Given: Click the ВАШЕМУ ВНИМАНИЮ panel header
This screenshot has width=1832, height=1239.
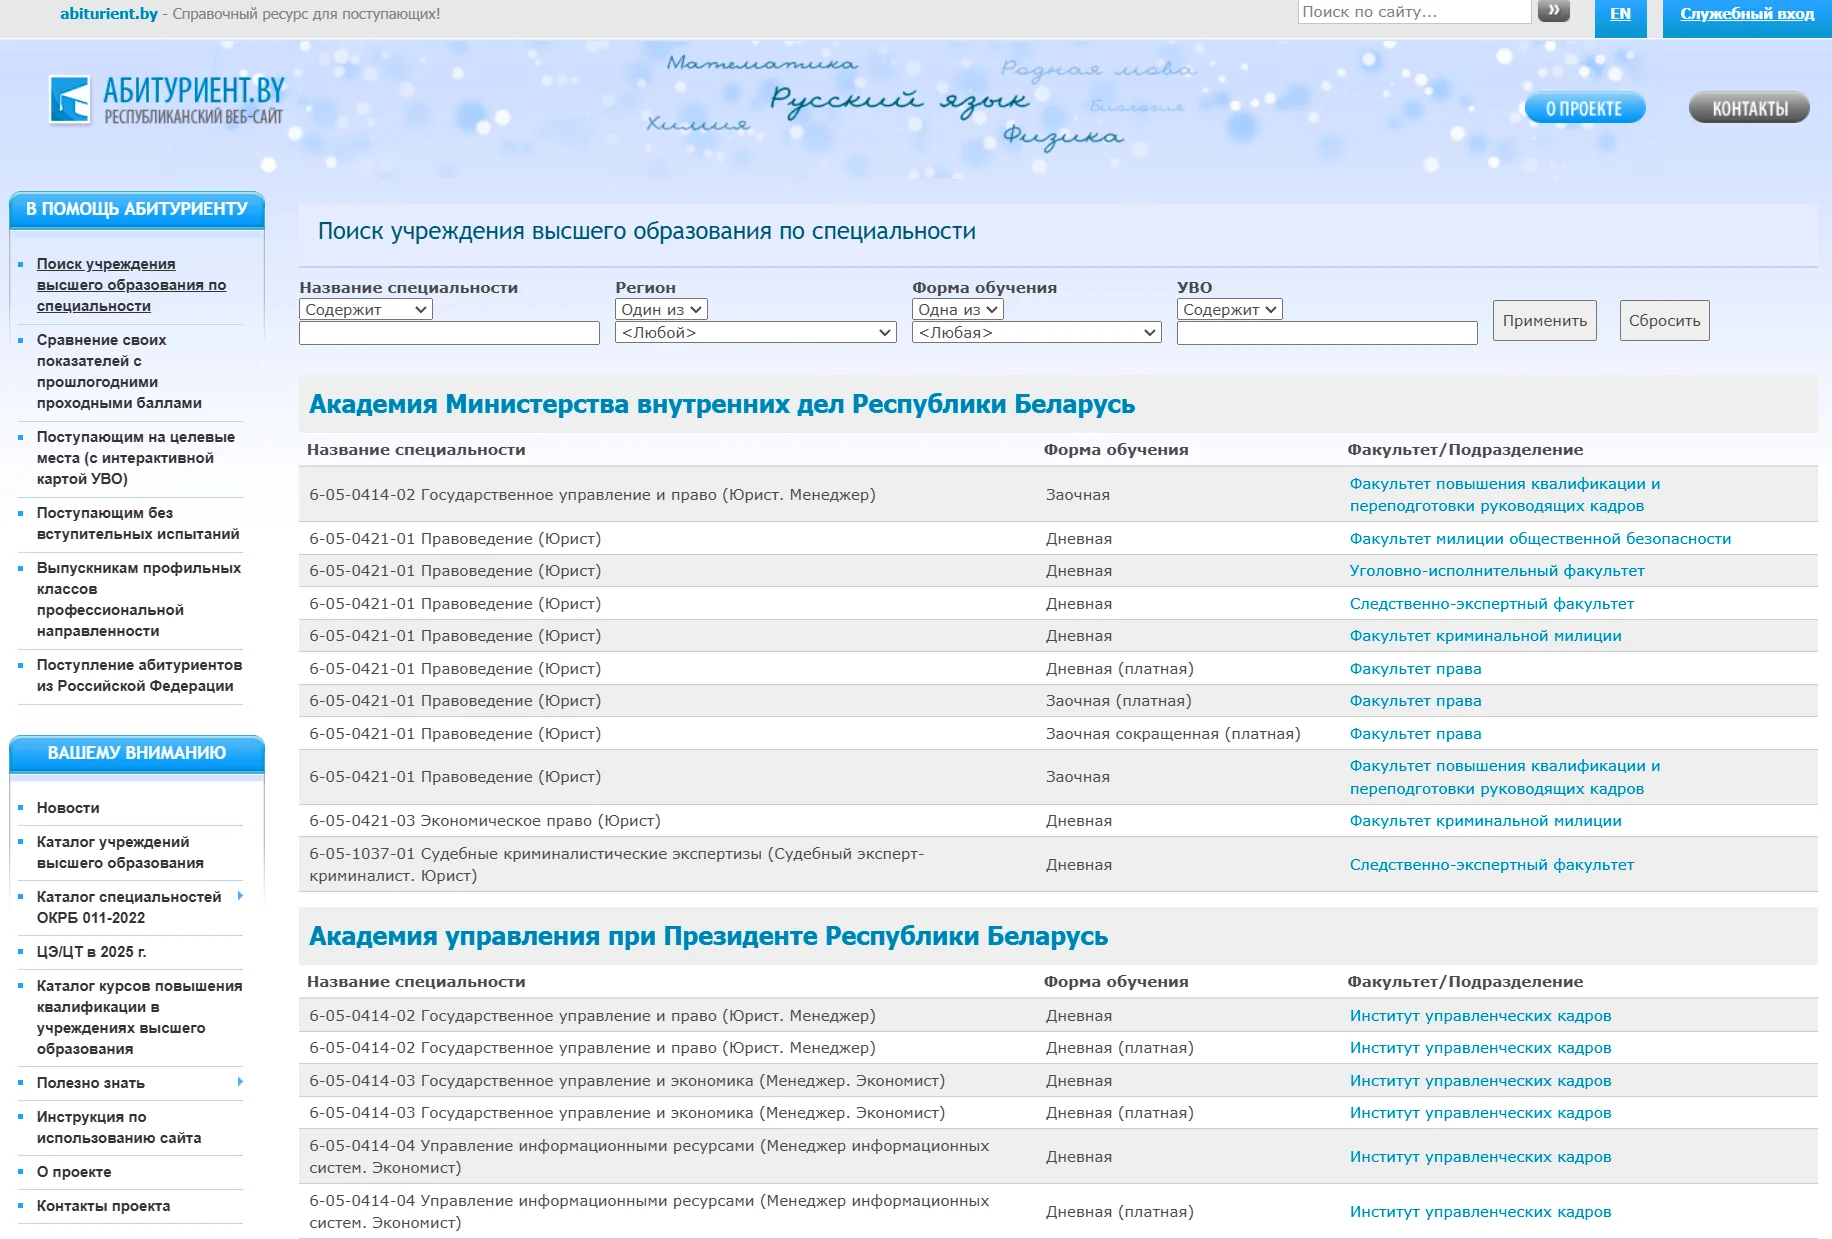Looking at the screenshot, I should tap(137, 753).
